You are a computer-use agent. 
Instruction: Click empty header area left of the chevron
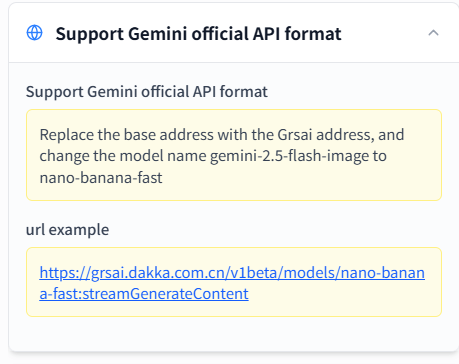point(383,33)
